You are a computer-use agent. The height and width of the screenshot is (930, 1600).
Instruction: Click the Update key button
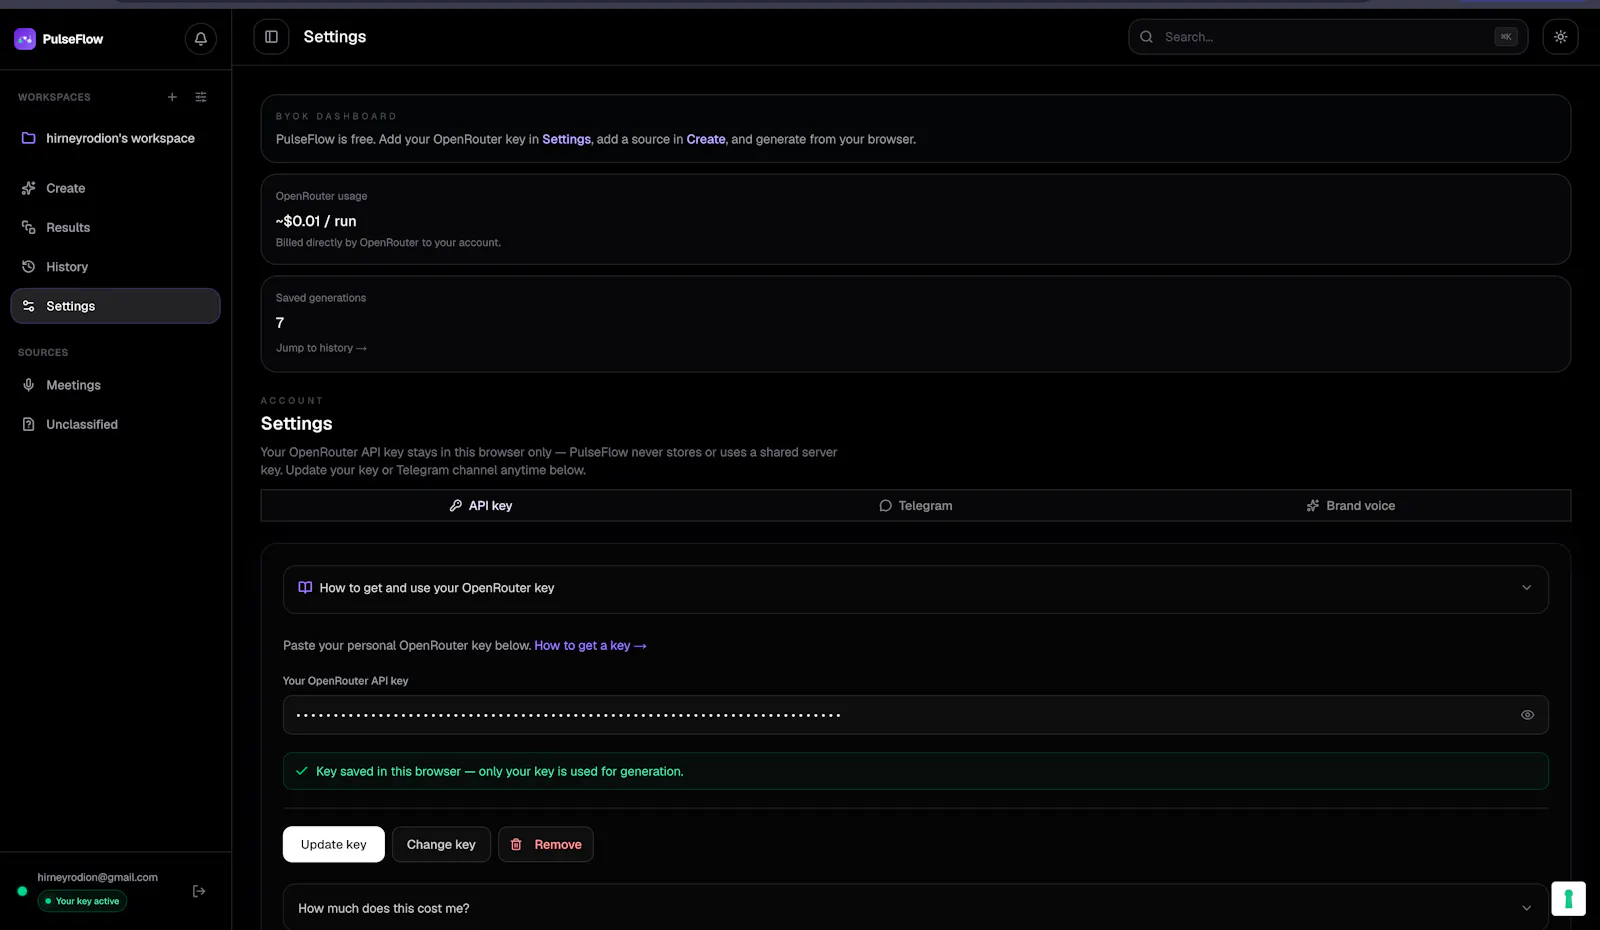click(x=334, y=845)
